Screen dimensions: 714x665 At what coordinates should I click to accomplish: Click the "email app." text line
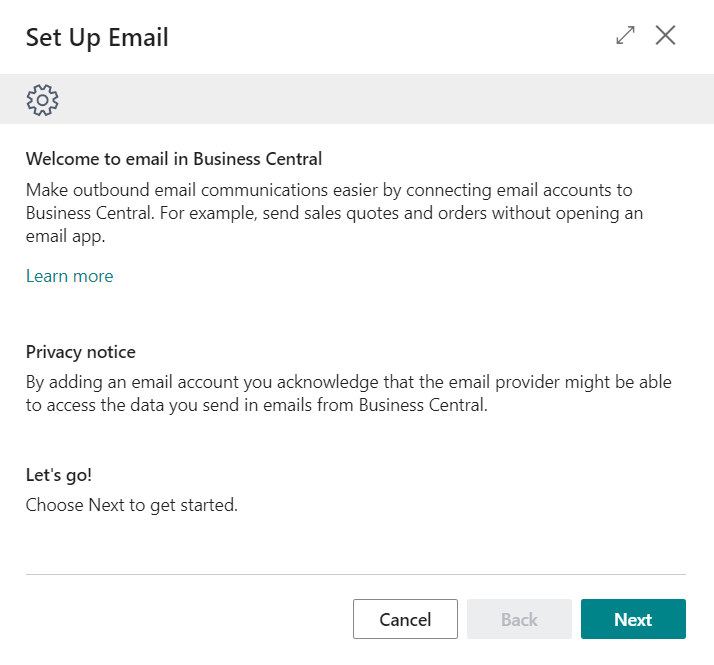(x=66, y=235)
